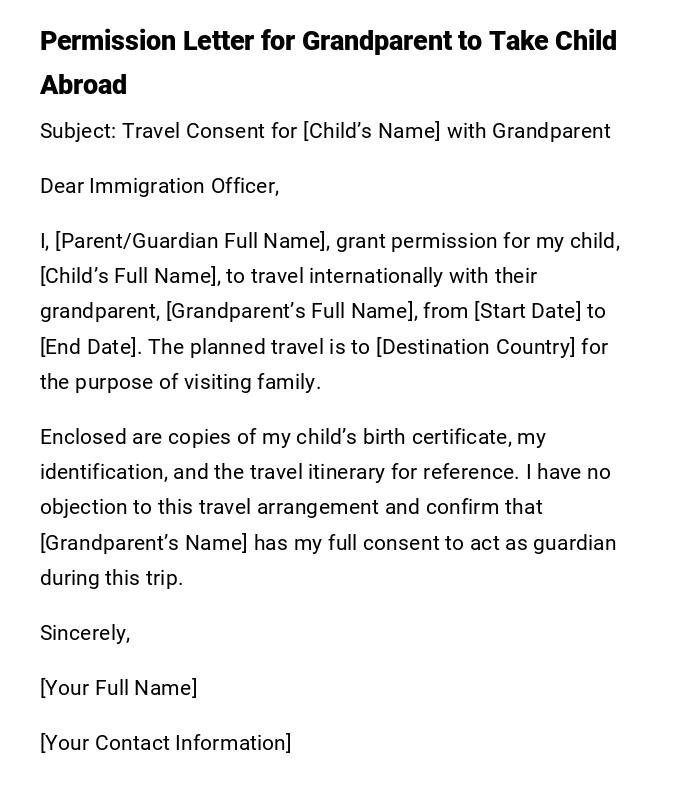Click the [Grandparent's Full Name] placeholder

point(290,311)
